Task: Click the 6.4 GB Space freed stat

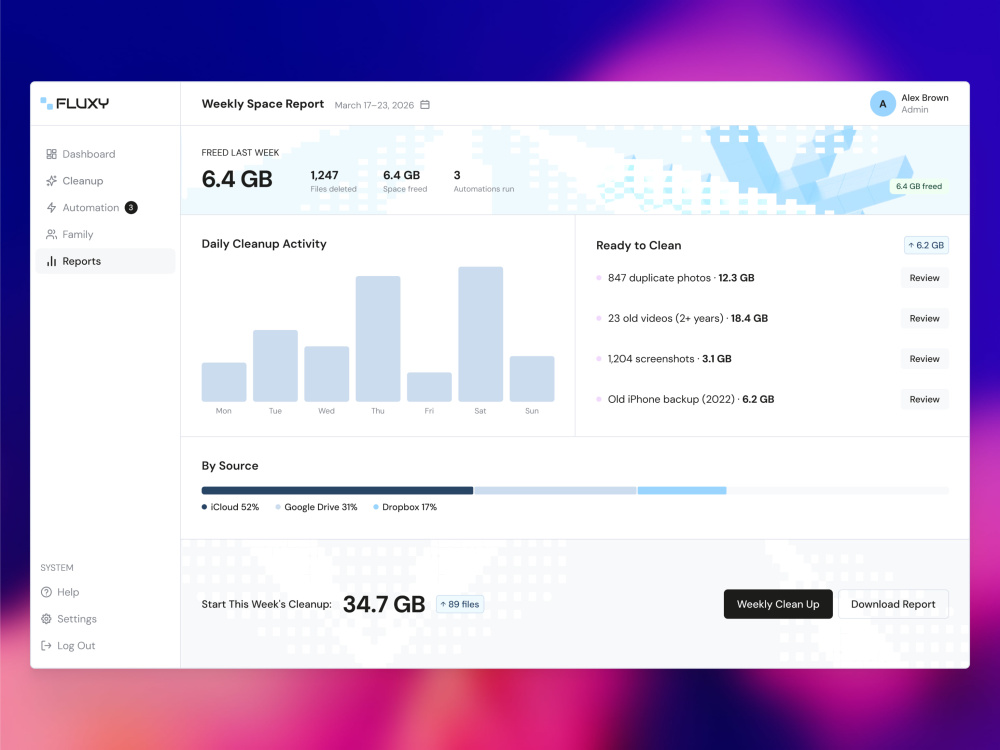Action: [405, 181]
